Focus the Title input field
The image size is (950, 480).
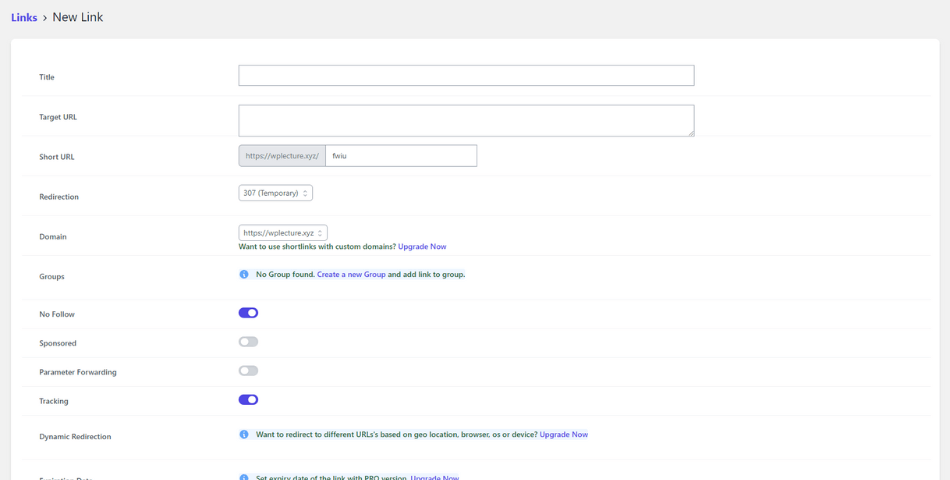click(x=467, y=76)
